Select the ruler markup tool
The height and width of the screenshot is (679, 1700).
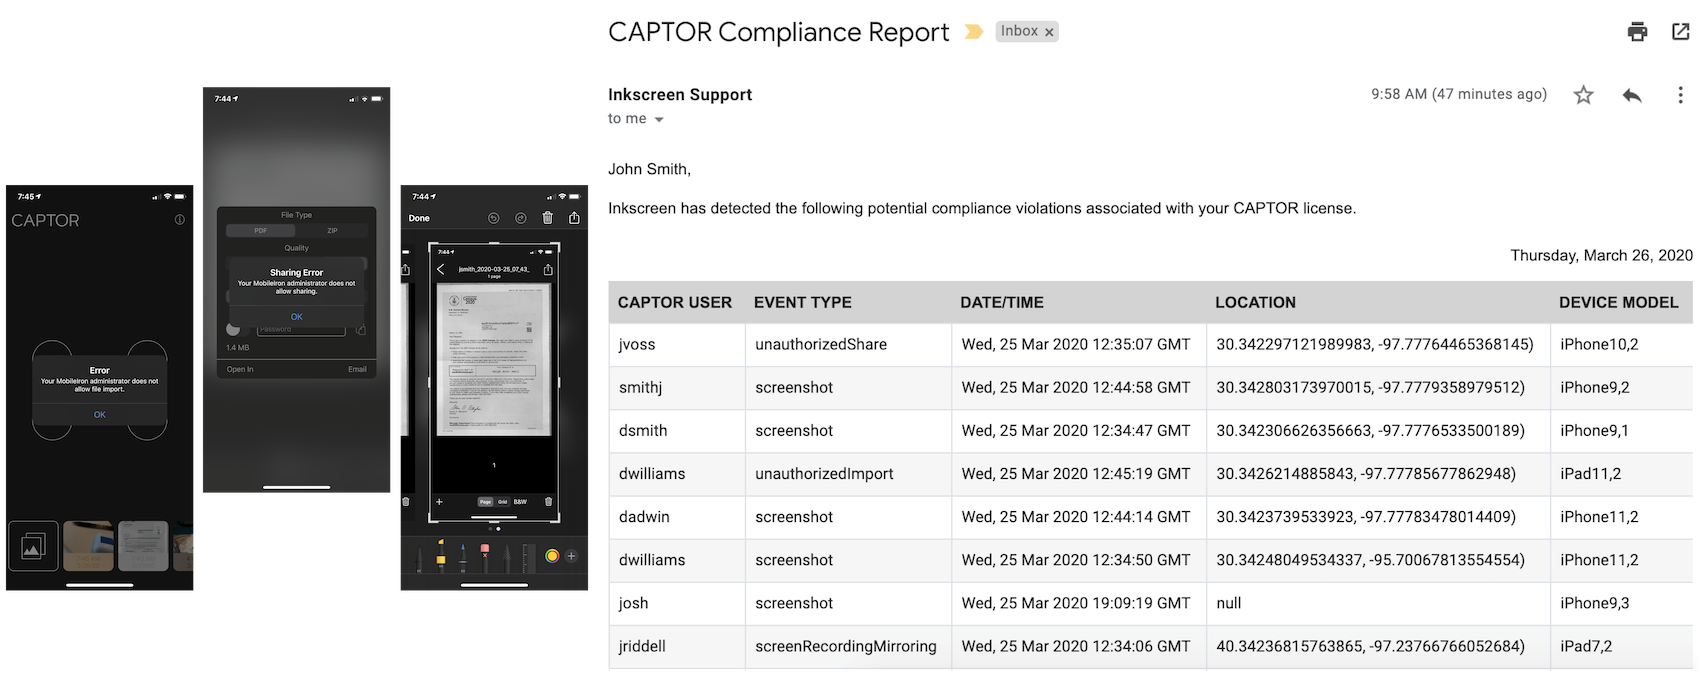[527, 557]
